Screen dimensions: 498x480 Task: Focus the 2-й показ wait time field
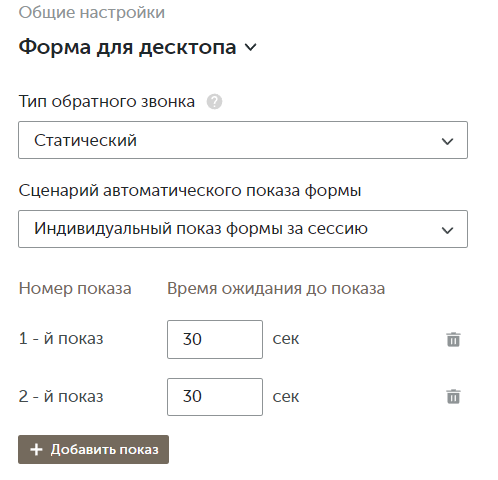(215, 397)
